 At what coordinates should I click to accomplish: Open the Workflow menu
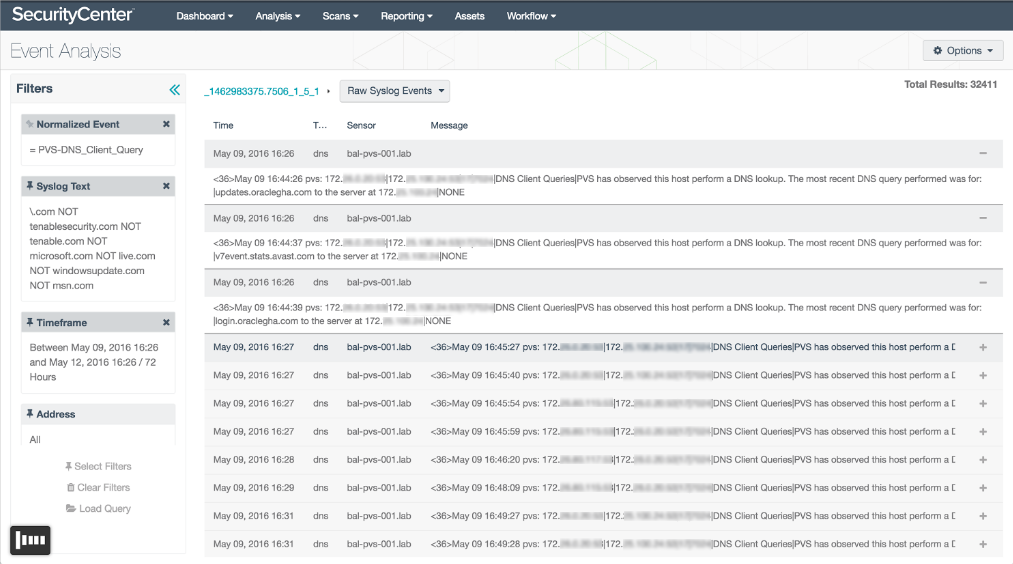[531, 16]
